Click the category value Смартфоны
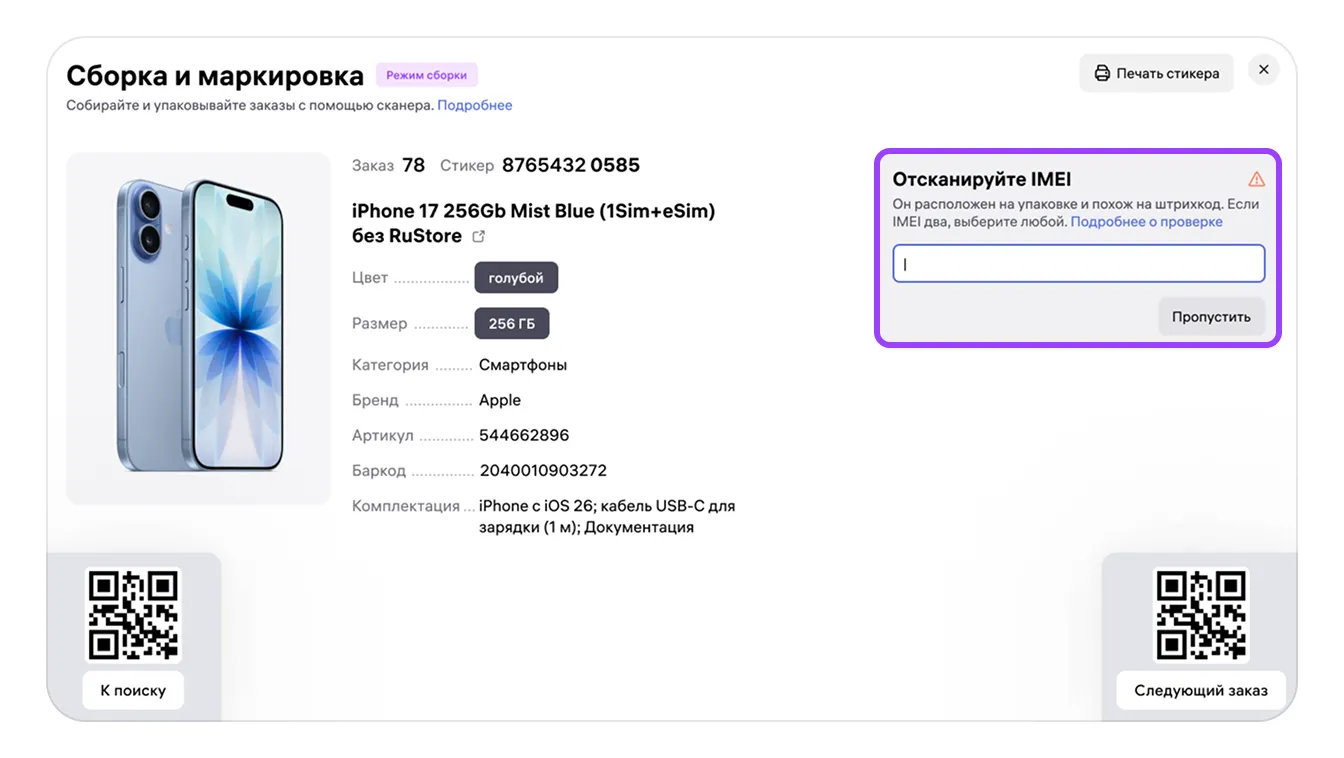Image resolution: width=1344 pixels, height=758 pixels. point(523,365)
